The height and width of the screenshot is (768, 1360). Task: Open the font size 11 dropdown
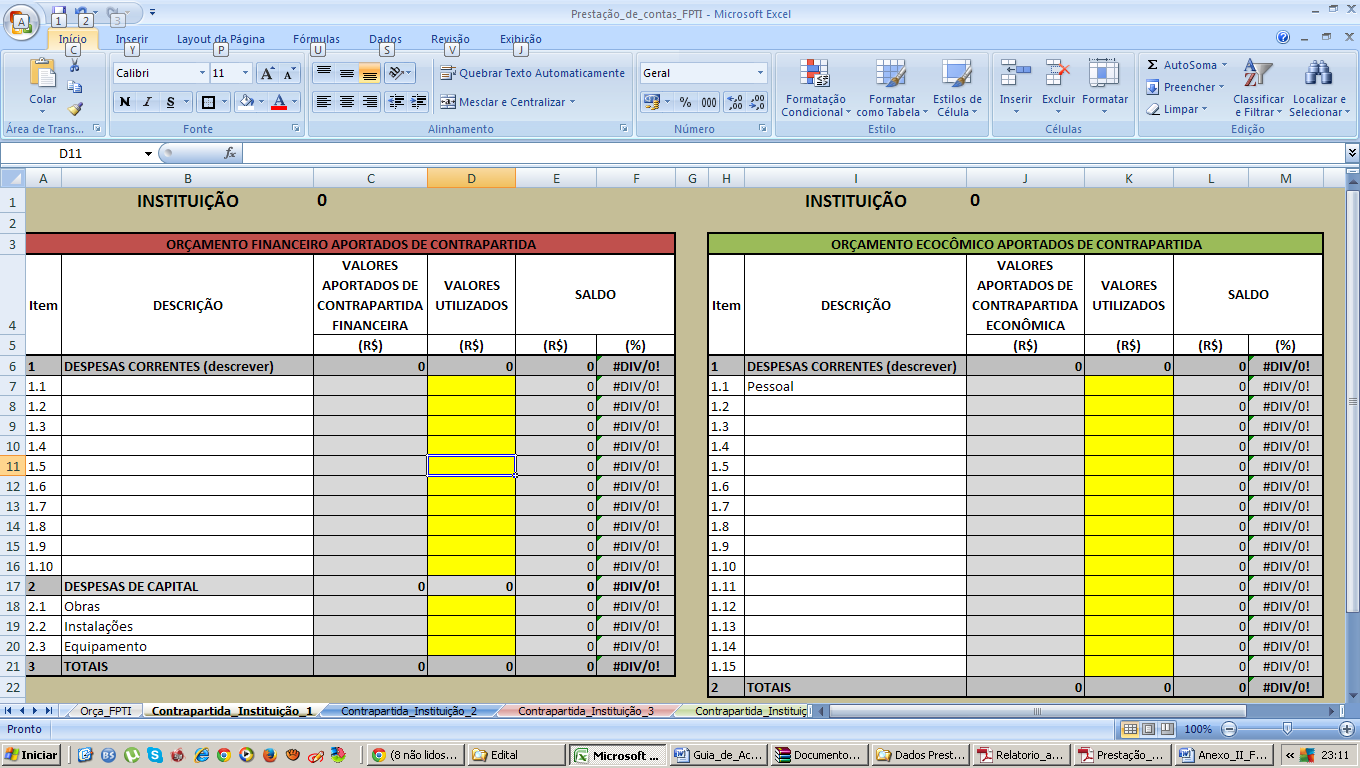(x=246, y=73)
